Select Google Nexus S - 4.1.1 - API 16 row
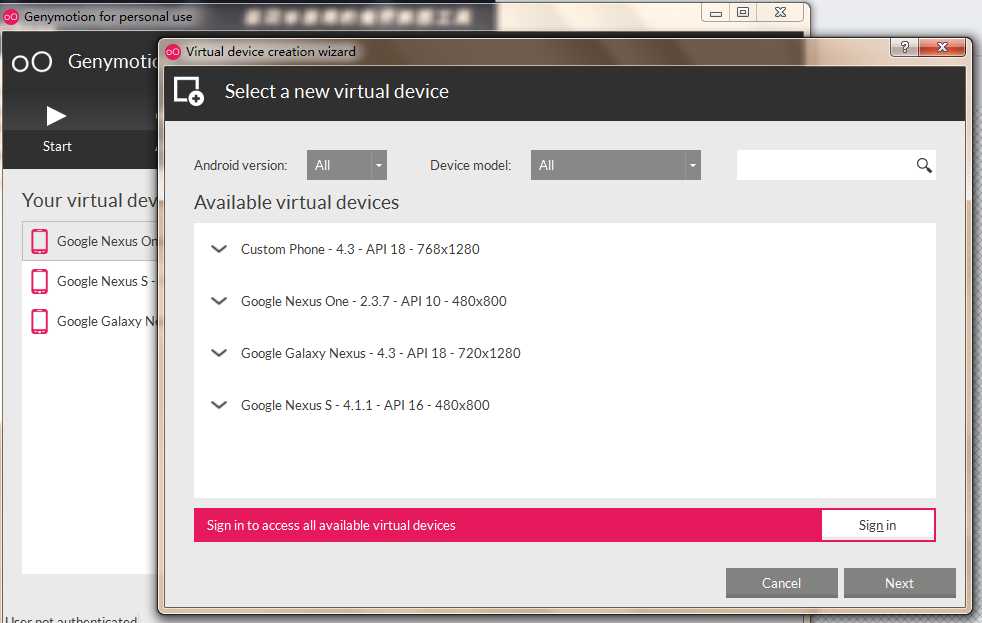This screenshot has height=623, width=982. coord(564,405)
